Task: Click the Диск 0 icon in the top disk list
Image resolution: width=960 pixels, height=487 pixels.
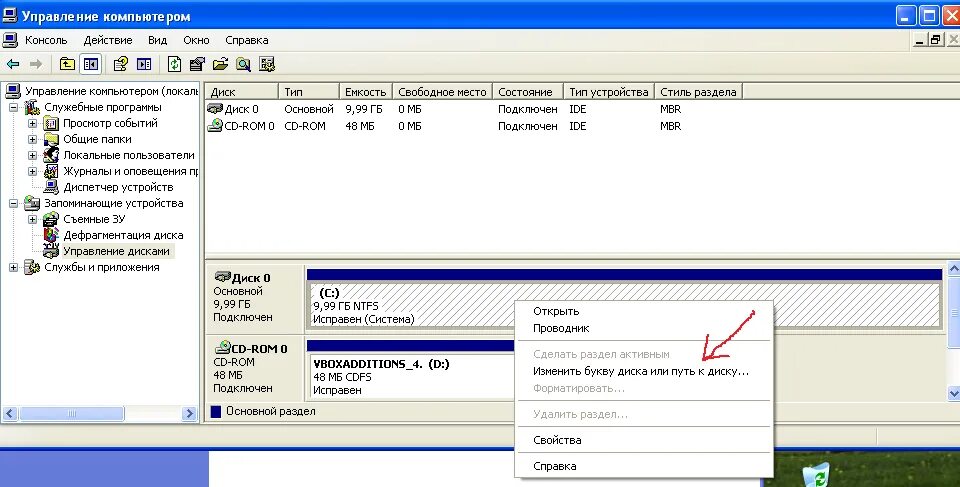Action: (x=215, y=109)
